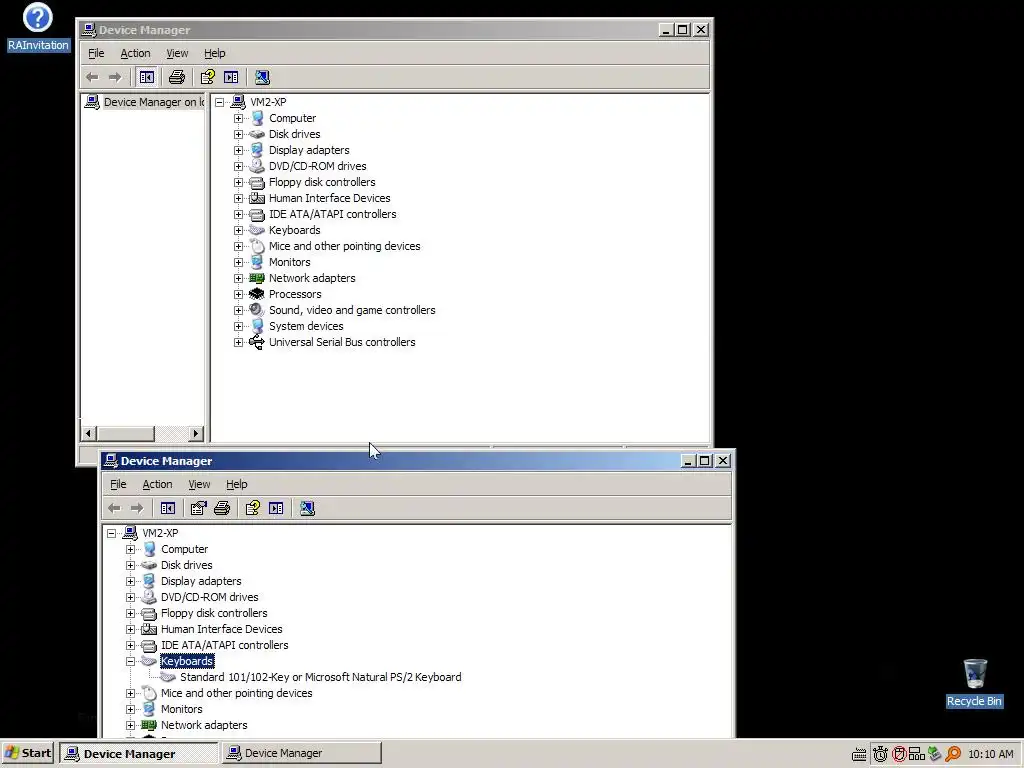Open the File menu in the front Device Manager

click(118, 485)
